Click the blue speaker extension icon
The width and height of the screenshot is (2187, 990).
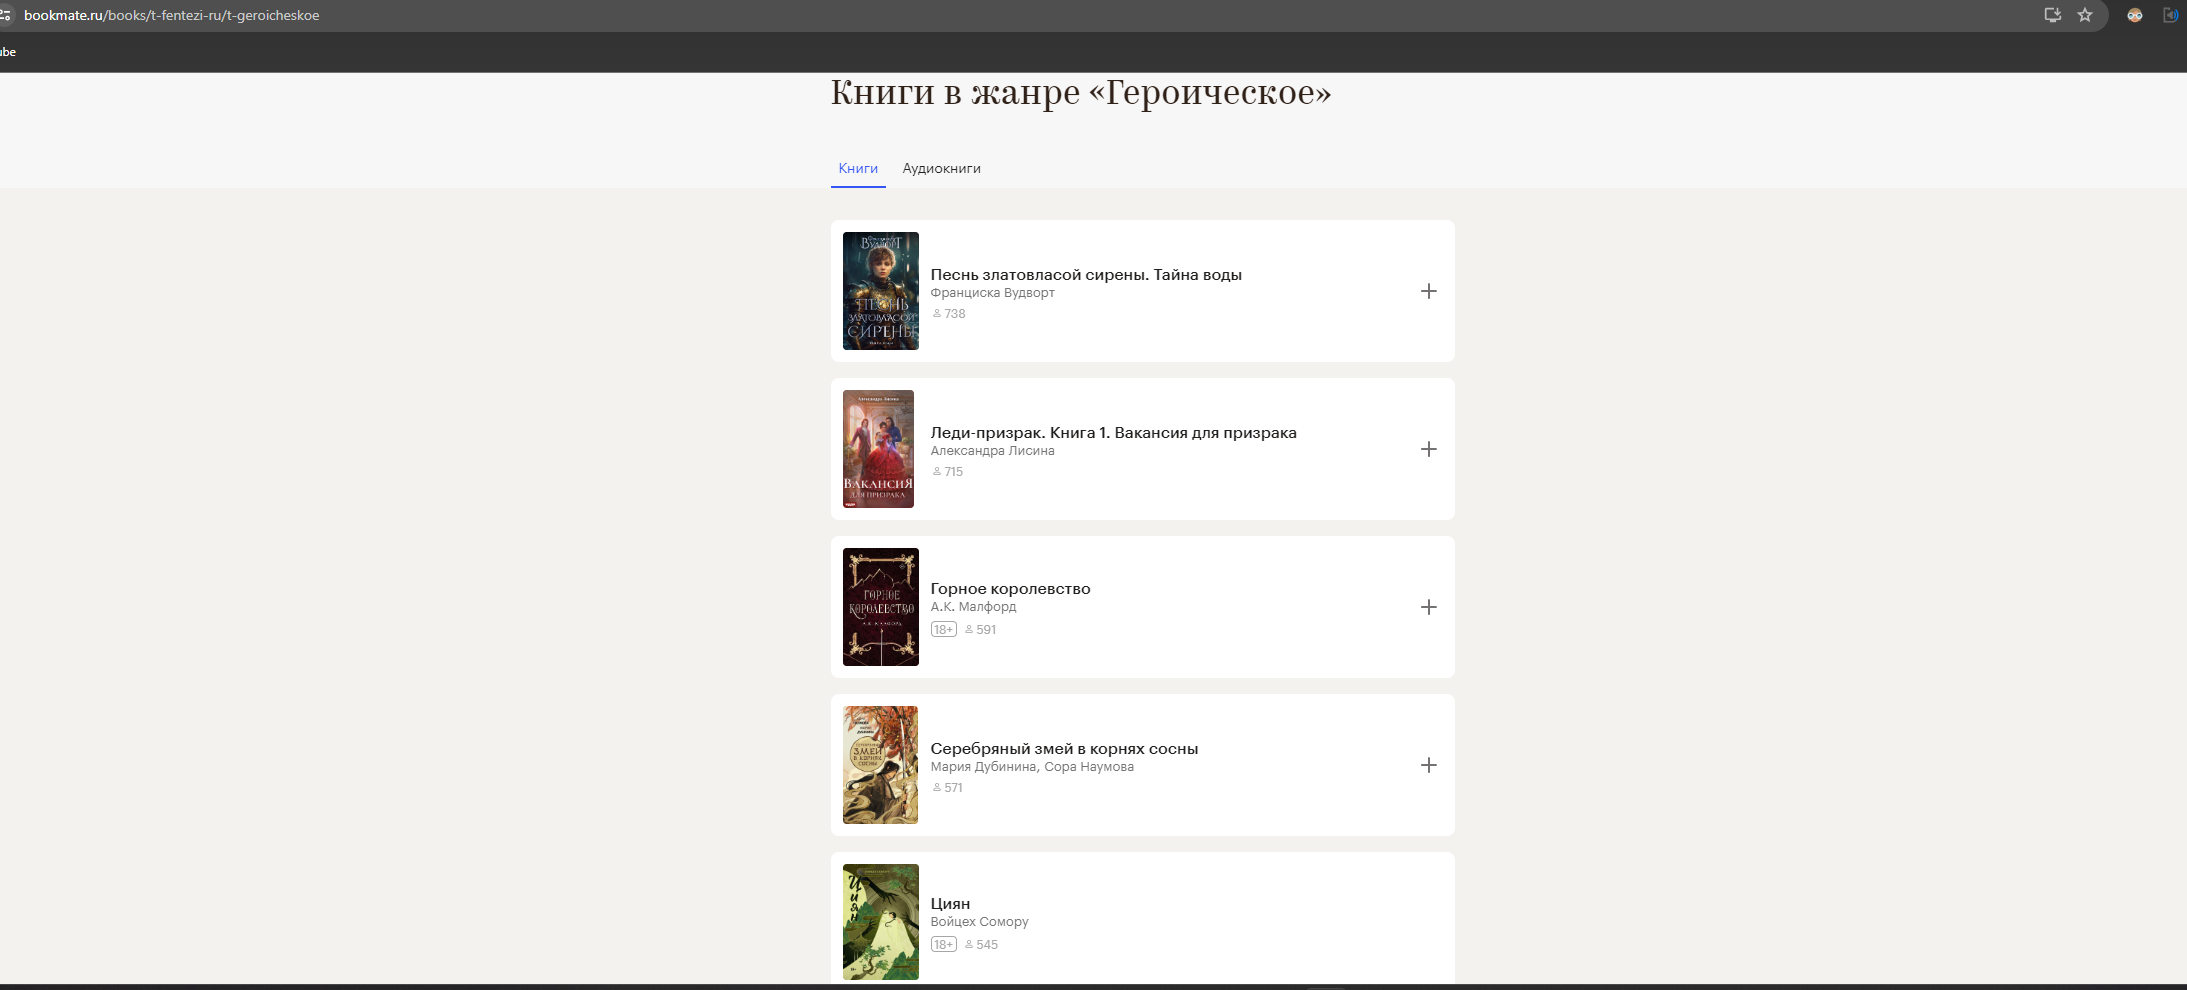coord(2170,15)
